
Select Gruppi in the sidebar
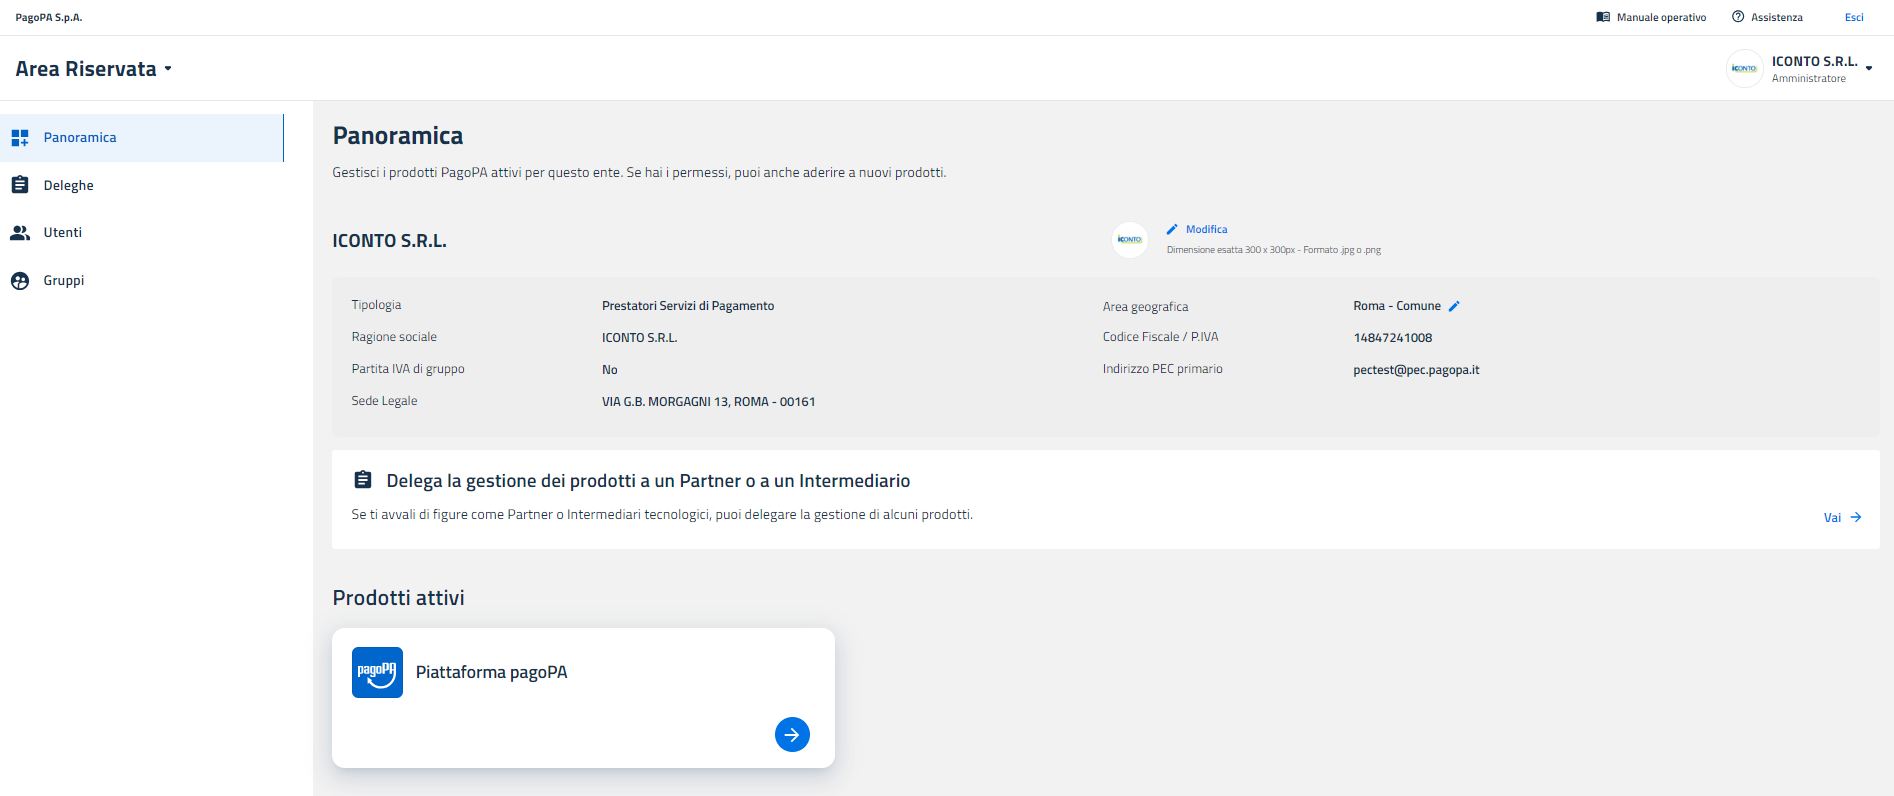(63, 281)
